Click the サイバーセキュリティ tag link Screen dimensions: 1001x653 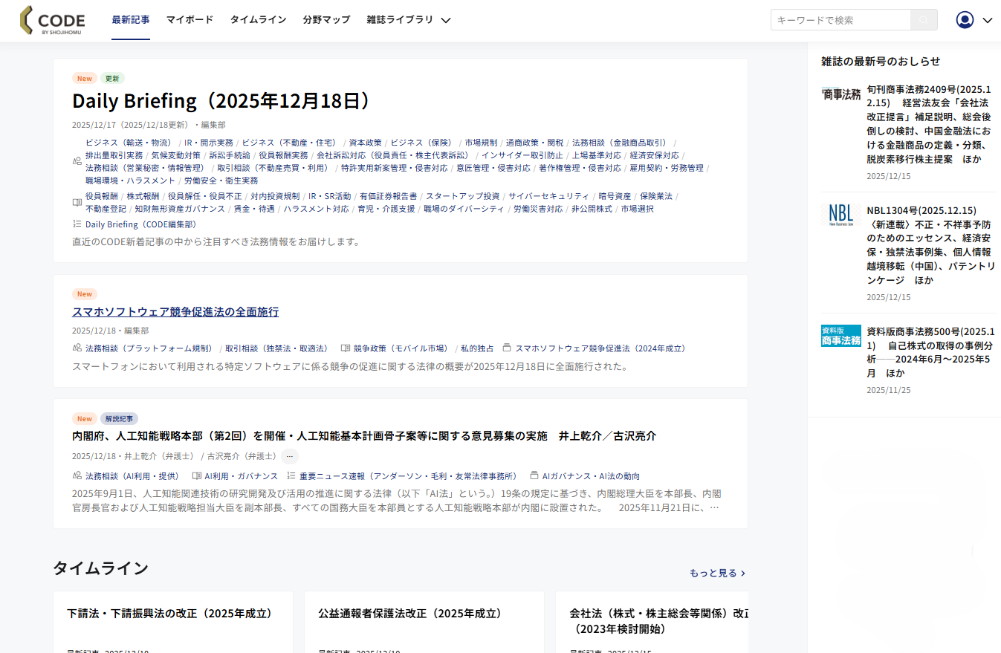click(549, 196)
